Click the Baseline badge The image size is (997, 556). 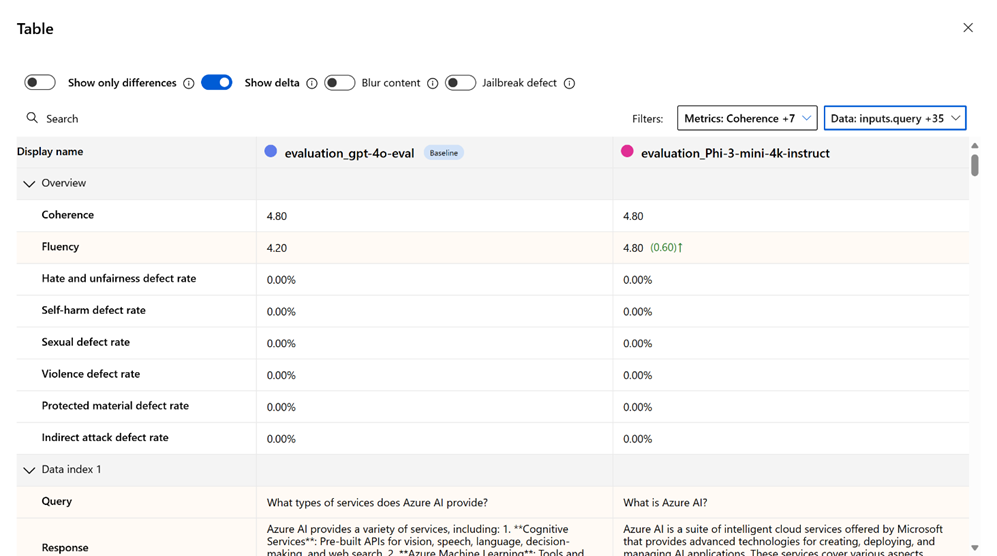point(444,153)
